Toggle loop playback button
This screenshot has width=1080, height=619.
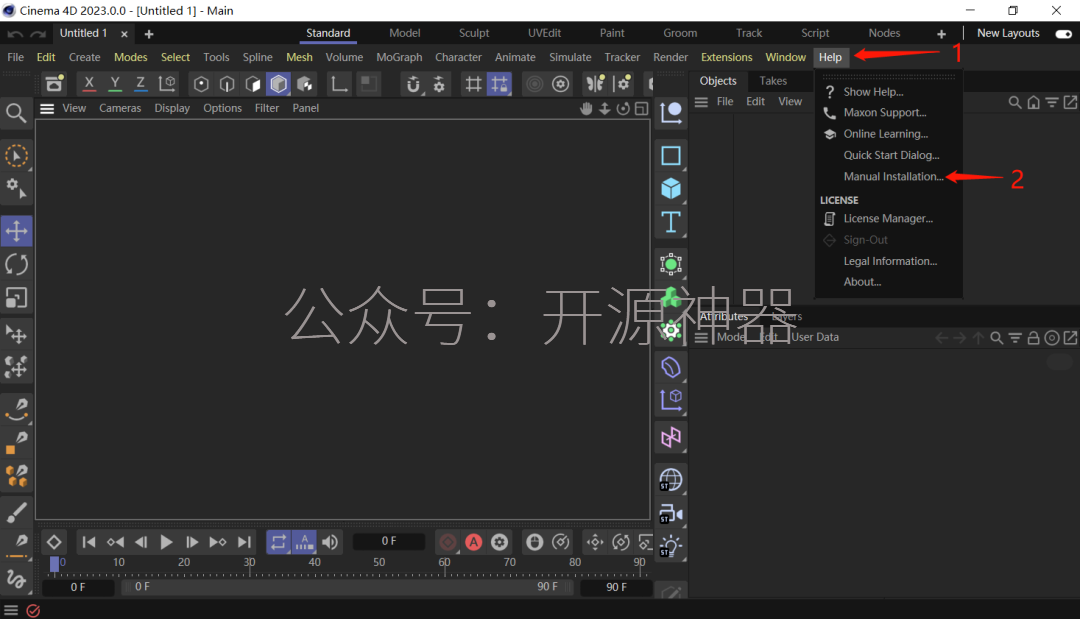point(278,542)
